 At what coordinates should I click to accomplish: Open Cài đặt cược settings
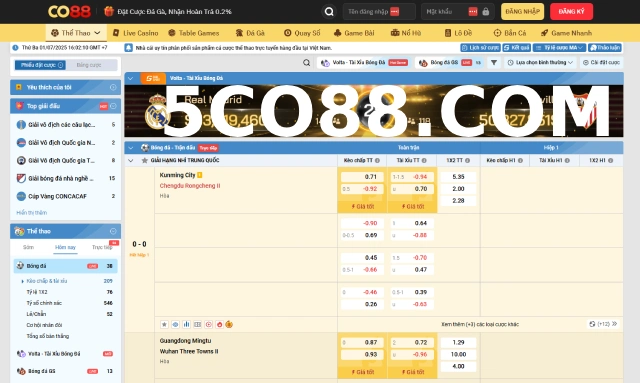(601, 62)
